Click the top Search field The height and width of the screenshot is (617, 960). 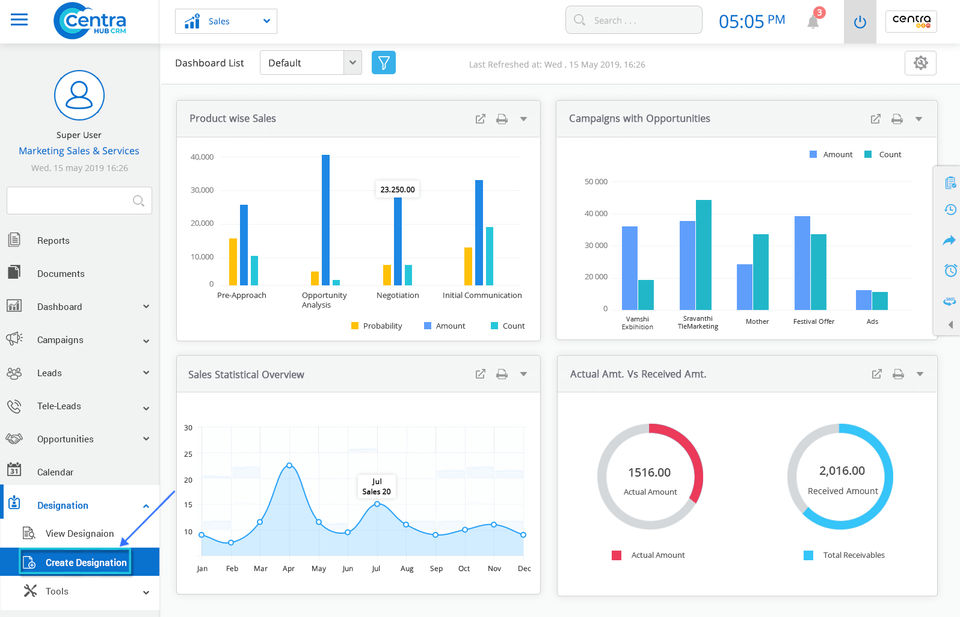click(x=634, y=20)
